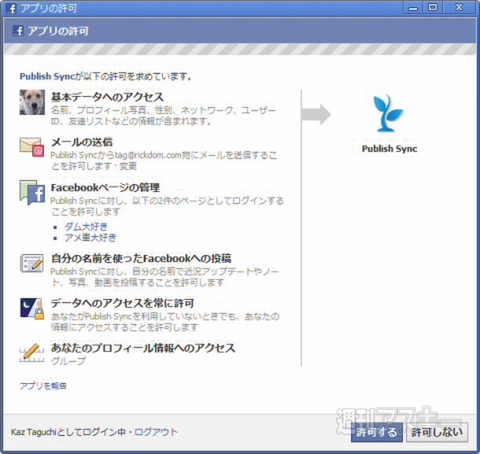
Task: Click the dog profile photo thumbnail
Action: 32,102
